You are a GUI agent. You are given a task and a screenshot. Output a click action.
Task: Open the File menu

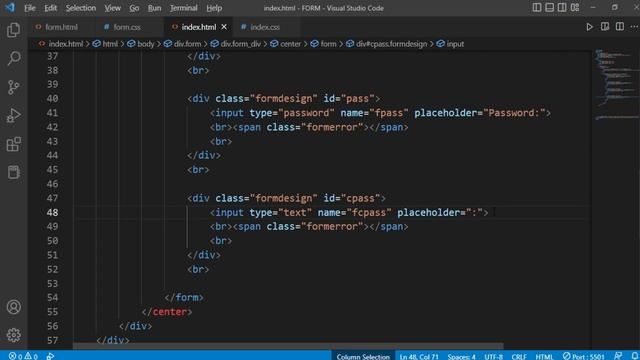click(x=29, y=8)
